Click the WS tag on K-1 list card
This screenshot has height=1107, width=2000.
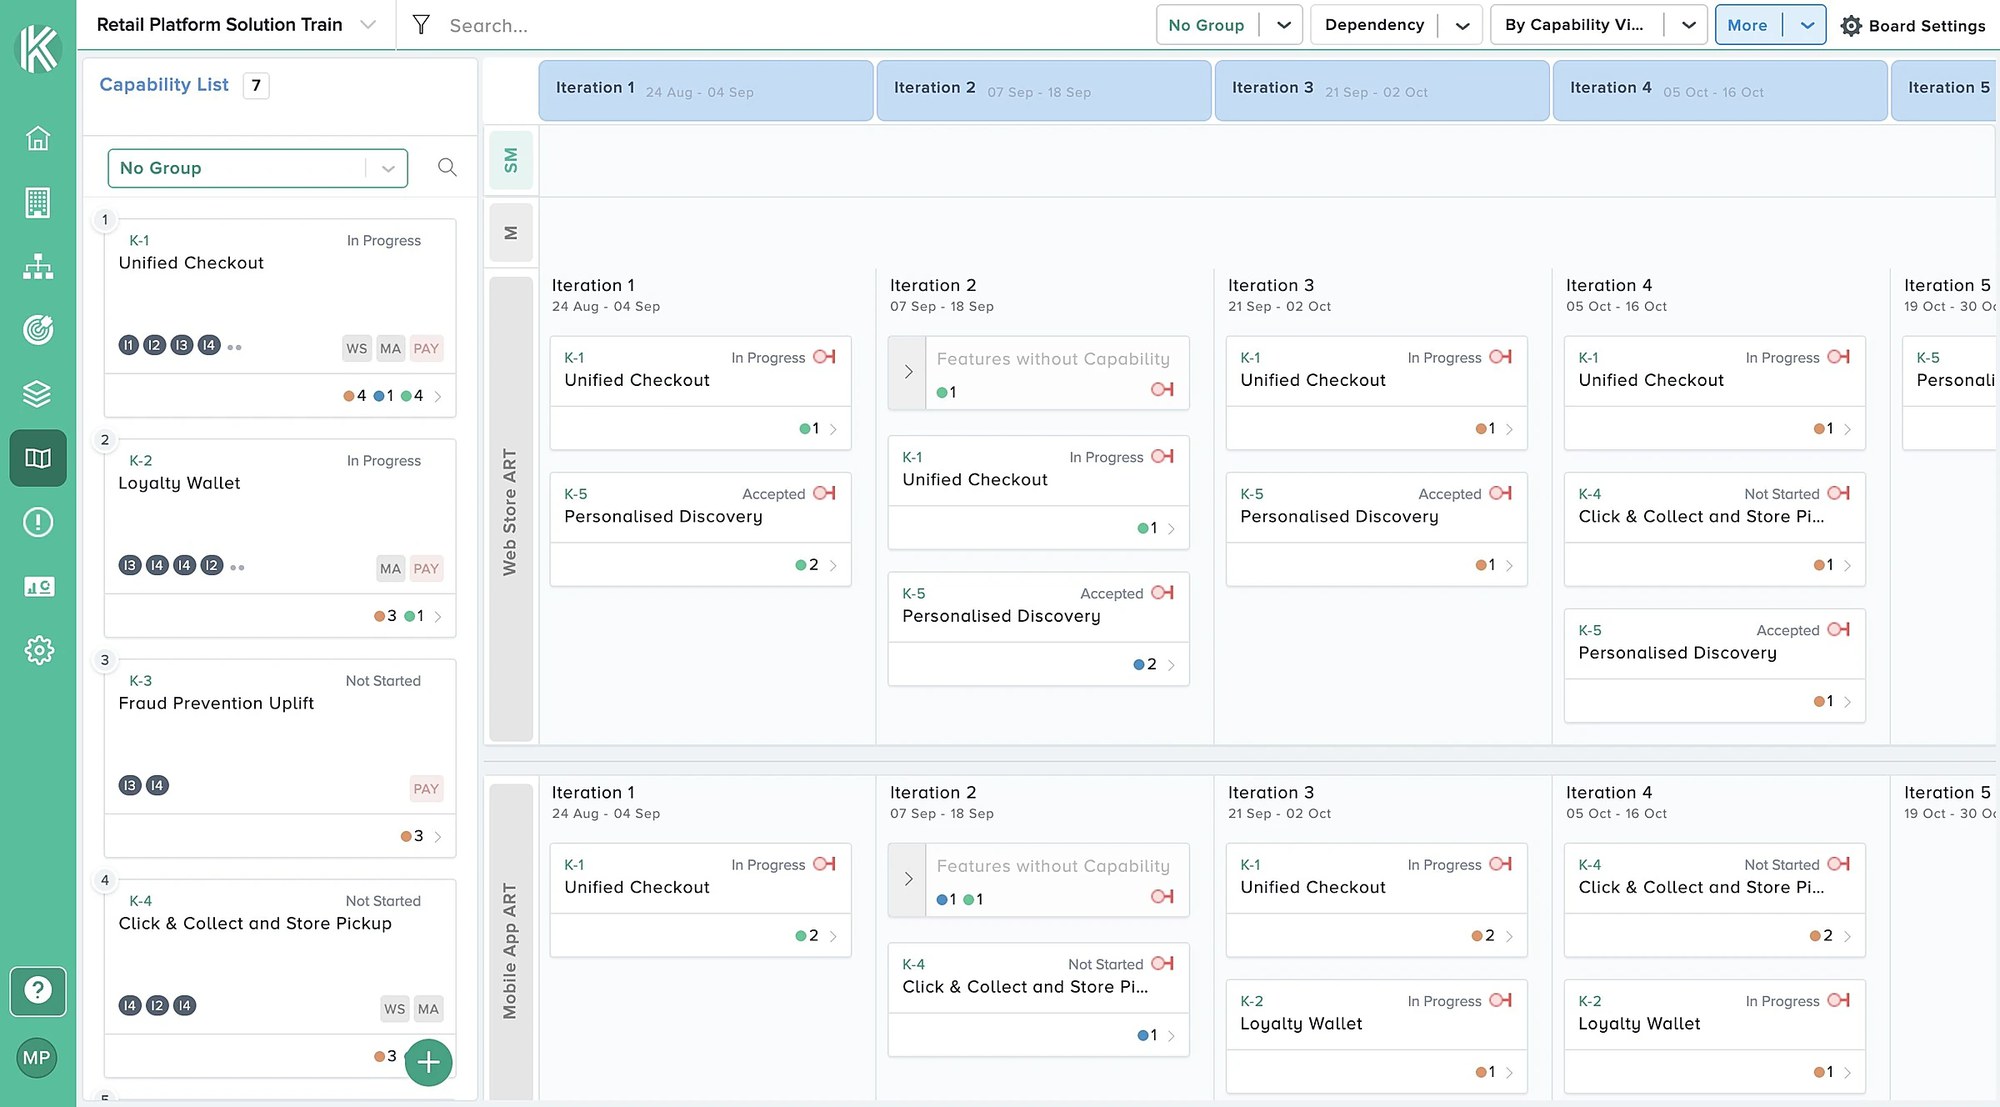click(x=357, y=349)
